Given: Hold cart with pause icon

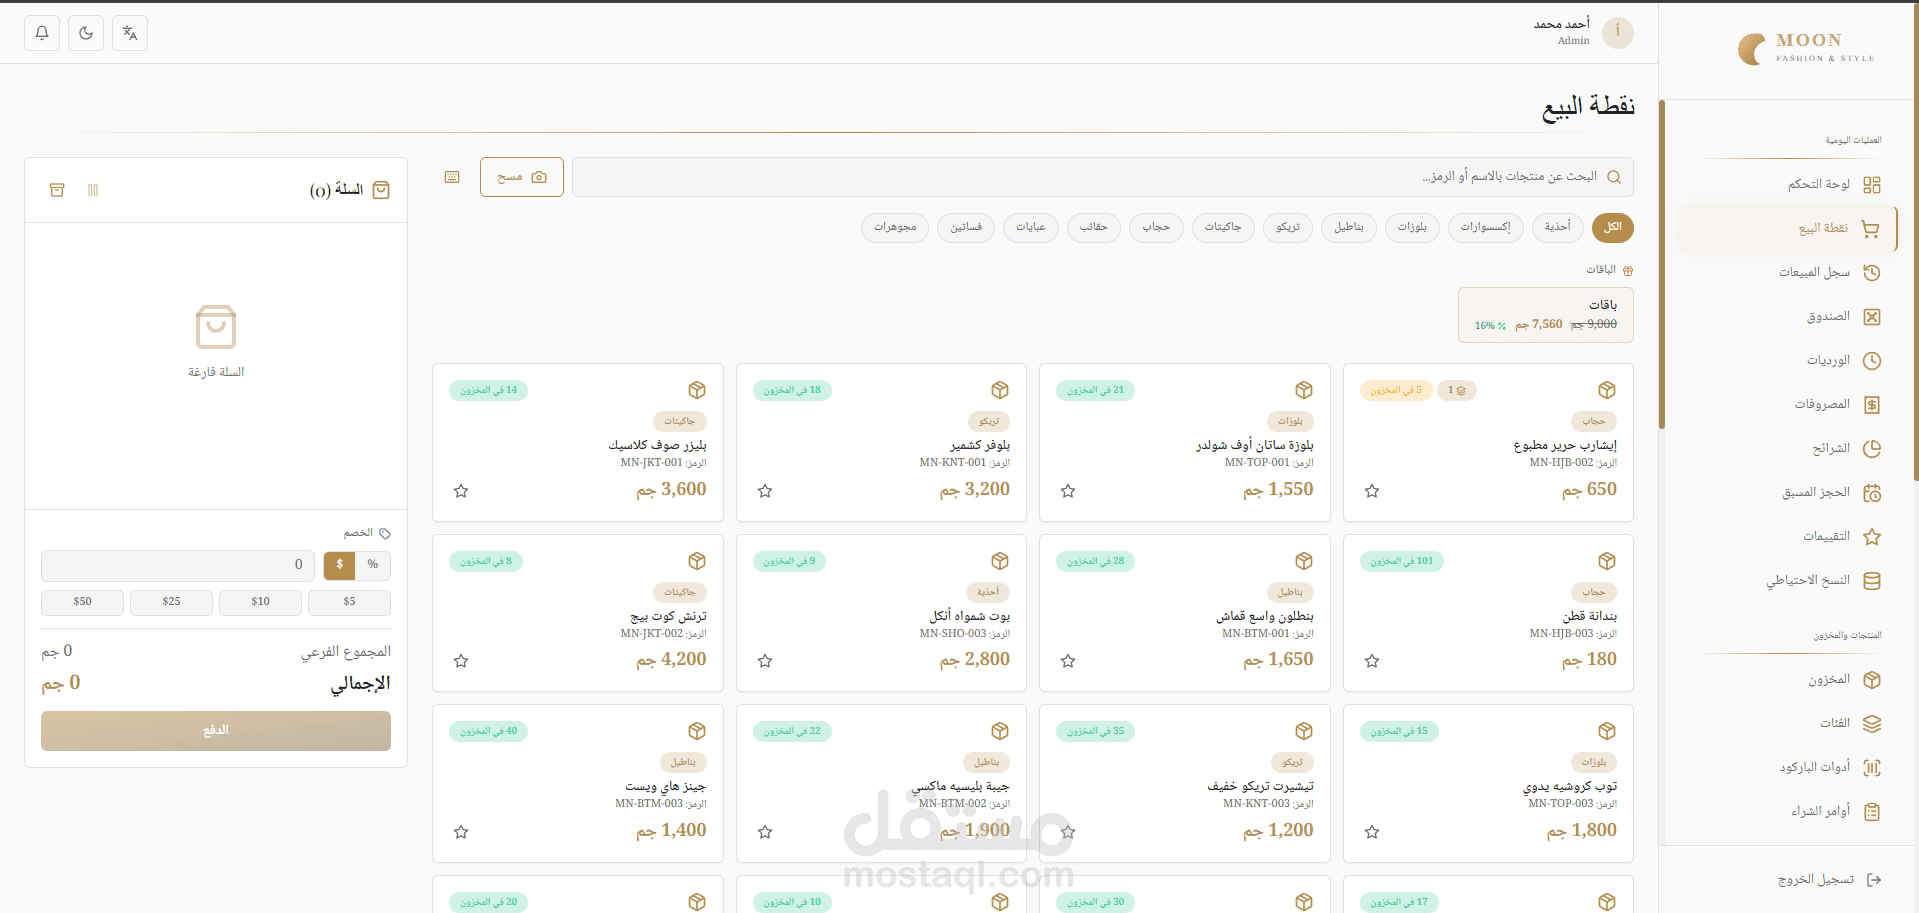Looking at the screenshot, I should pos(93,190).
